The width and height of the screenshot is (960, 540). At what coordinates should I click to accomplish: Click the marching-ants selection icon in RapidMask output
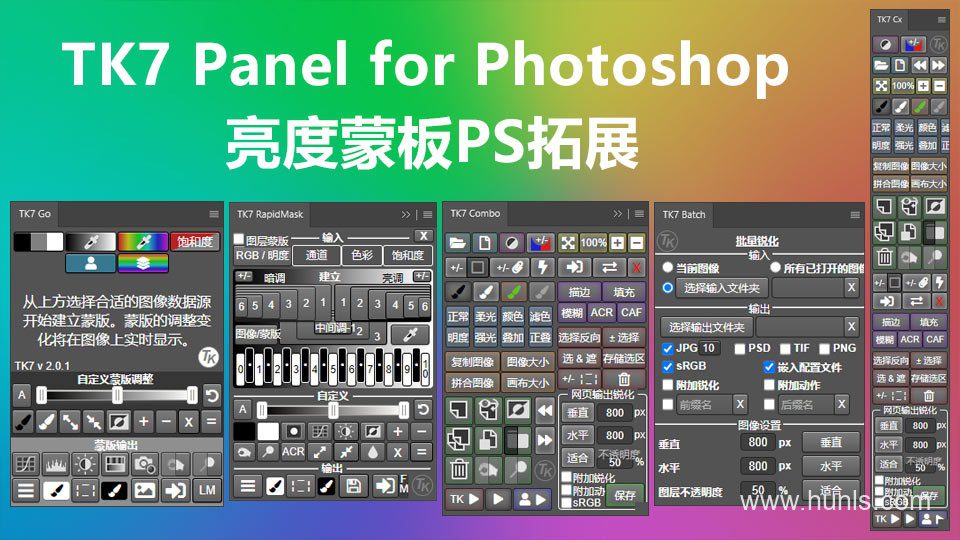pyautogui.click(x=300, y=486)
